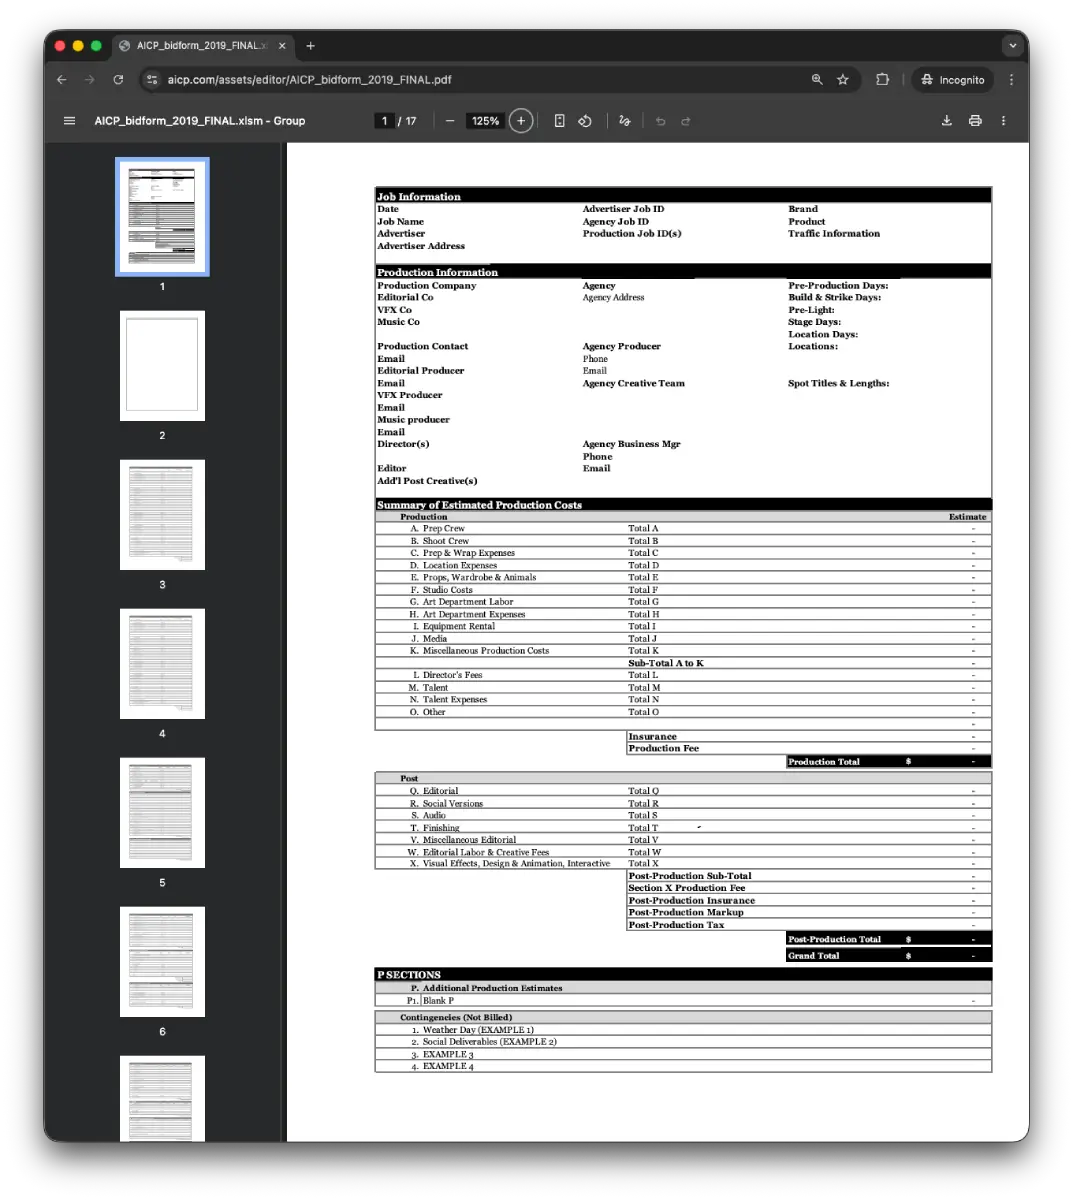
Task: Select the AICP_bidform_2019_FINAL tab
Action: (x=202, y=46)
